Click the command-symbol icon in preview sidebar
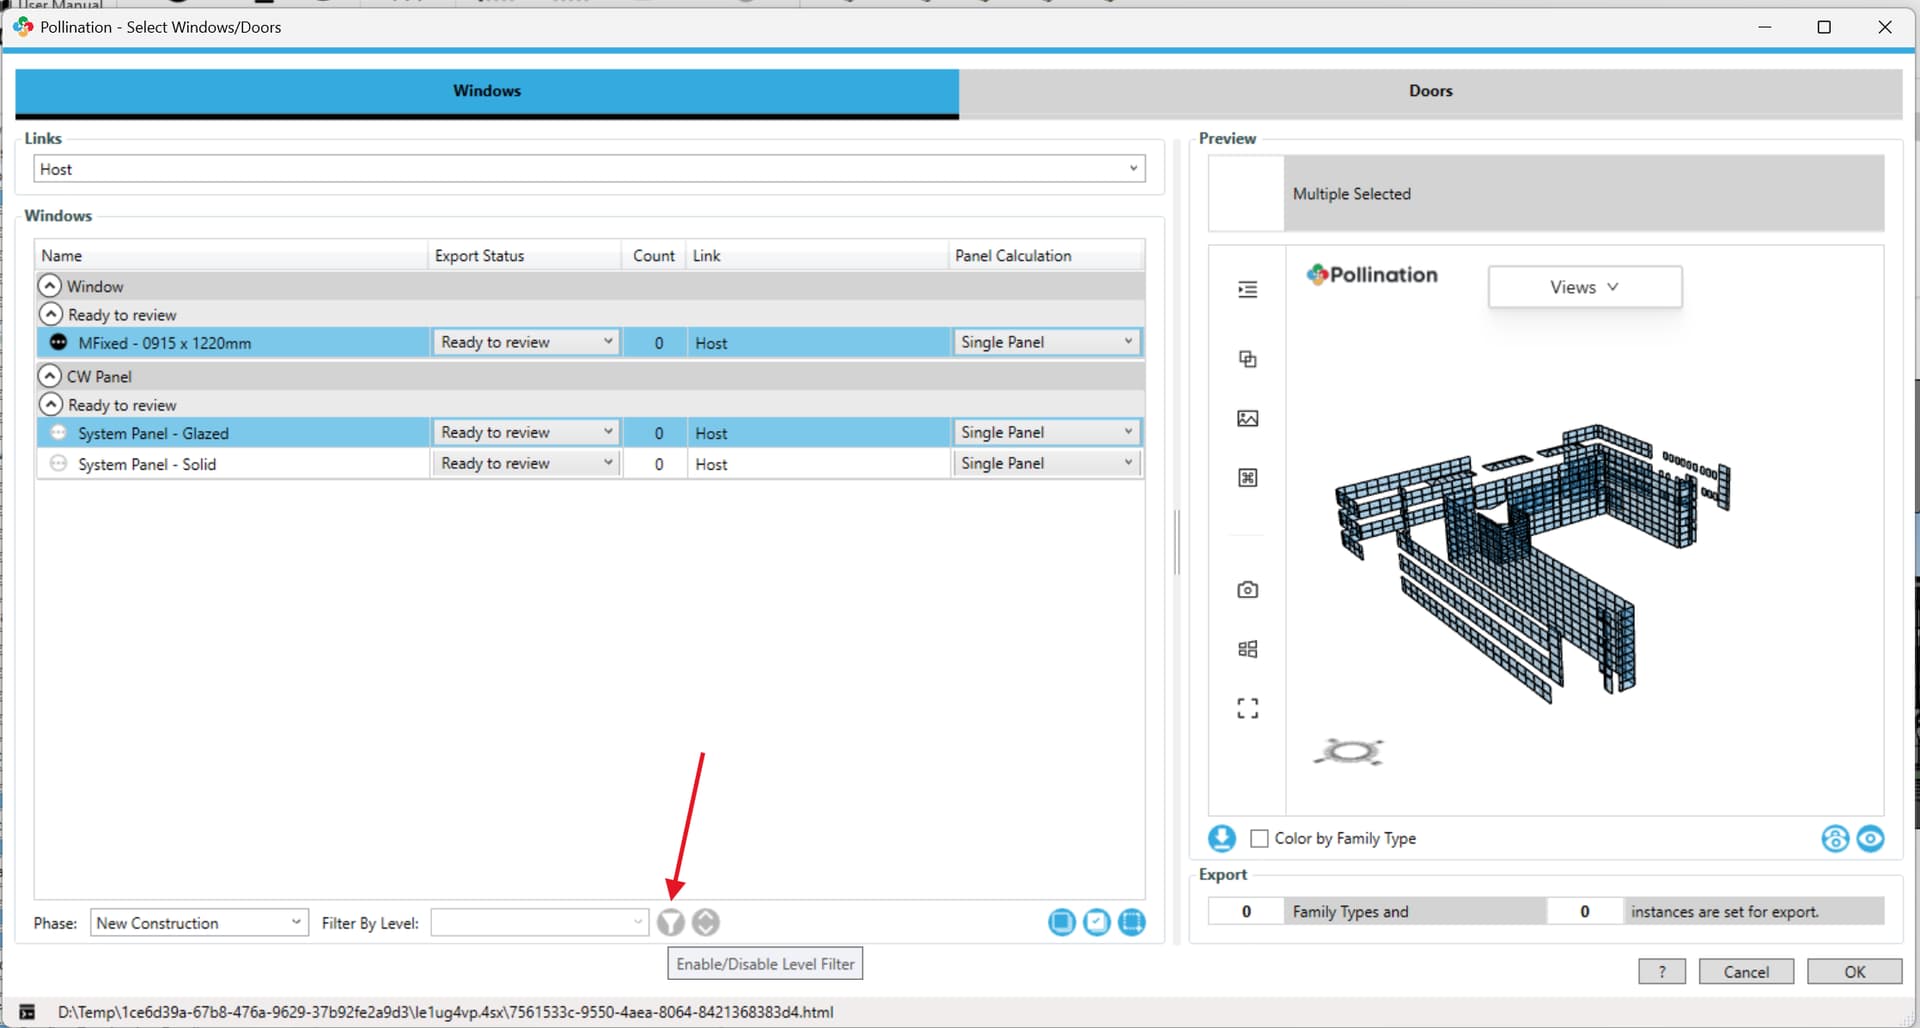 1248,477
